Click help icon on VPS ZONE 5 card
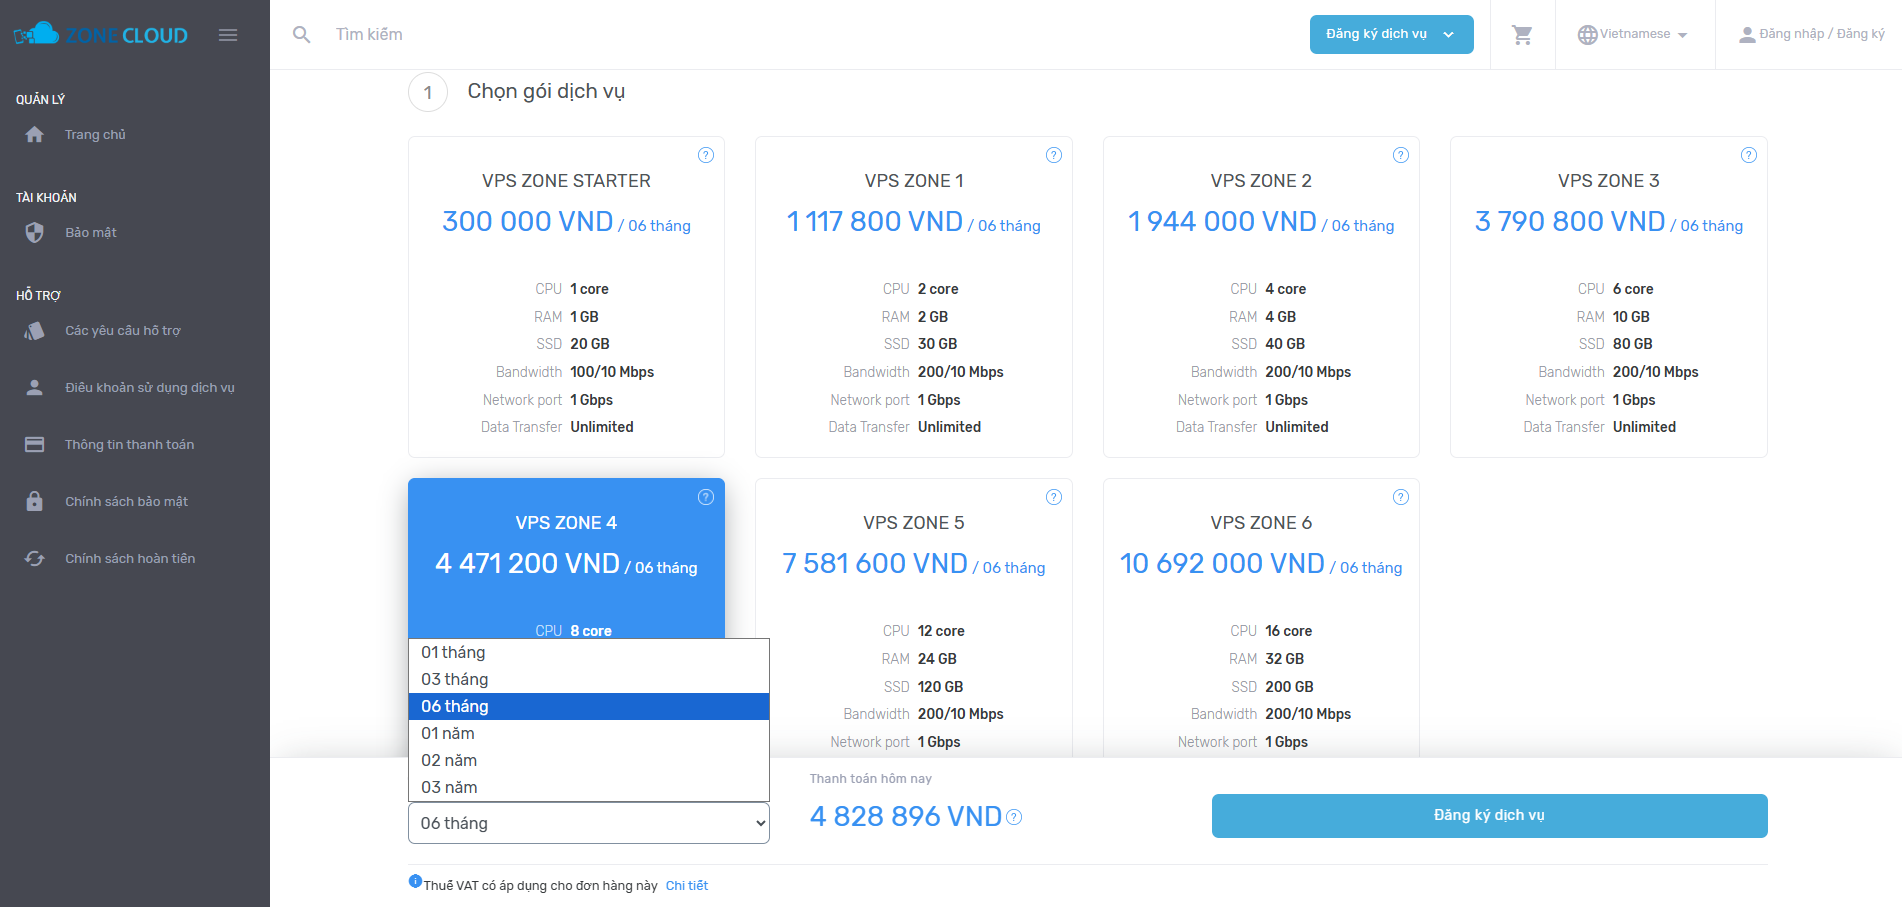1902x907 pixels. 1053,497
